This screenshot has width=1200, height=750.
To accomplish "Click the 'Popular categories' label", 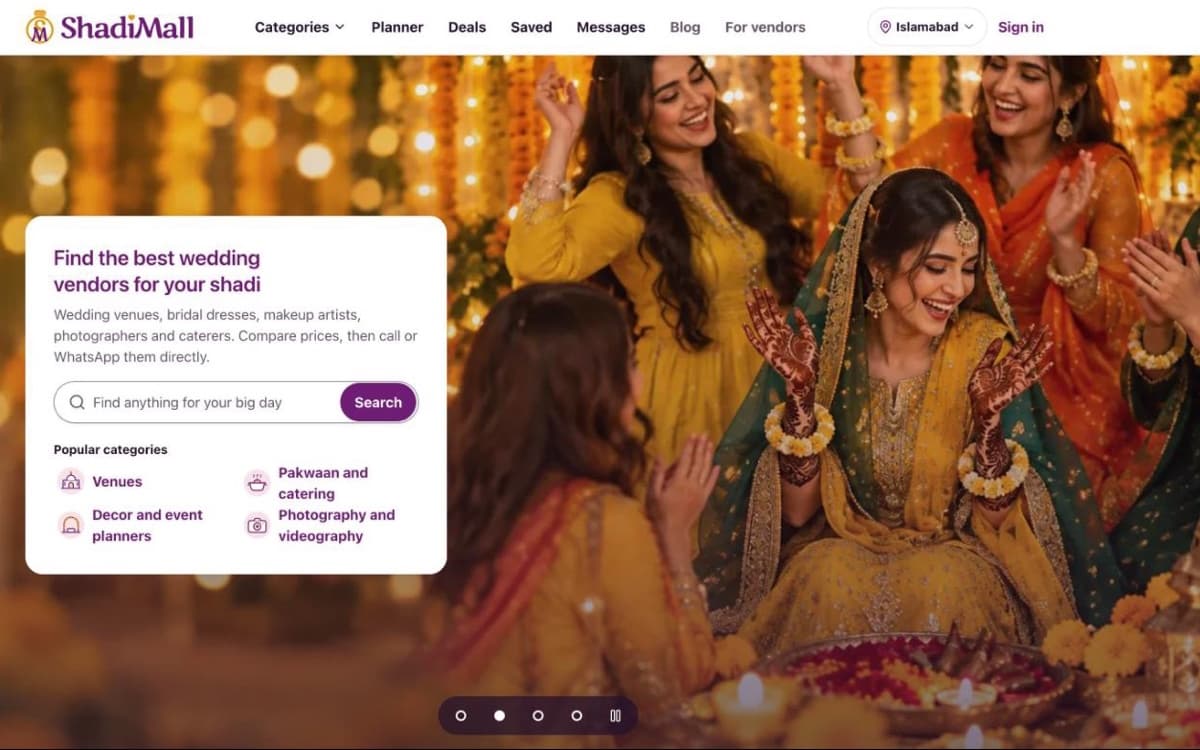I will click(110, 450).
